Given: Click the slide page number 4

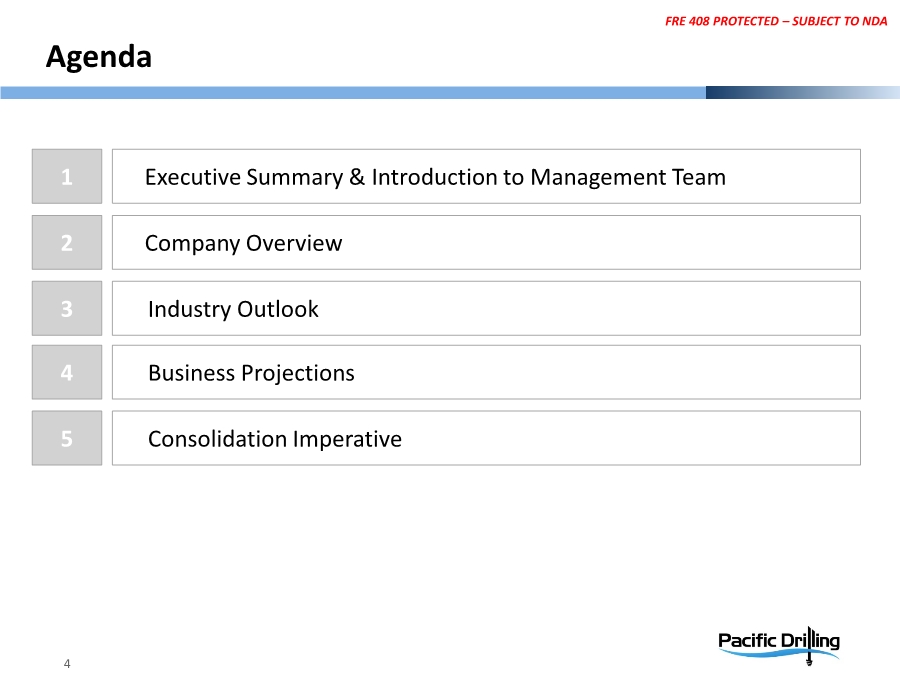Looking at the screenshot, I should pos(66,664).
